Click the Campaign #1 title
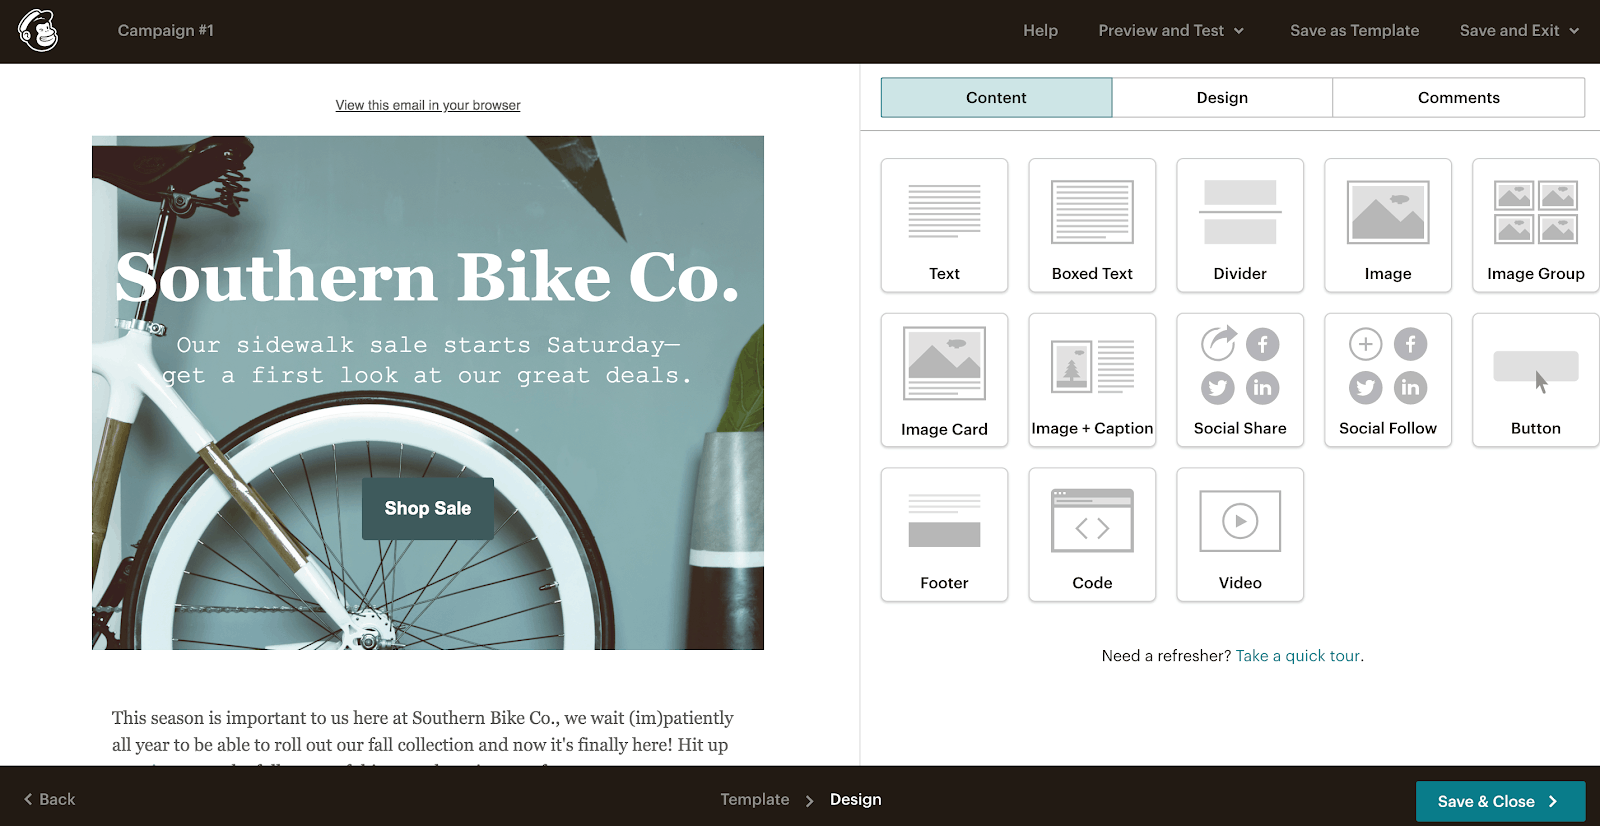Image resolution: width=1600 pixels, height=826 pixels. 166,31
